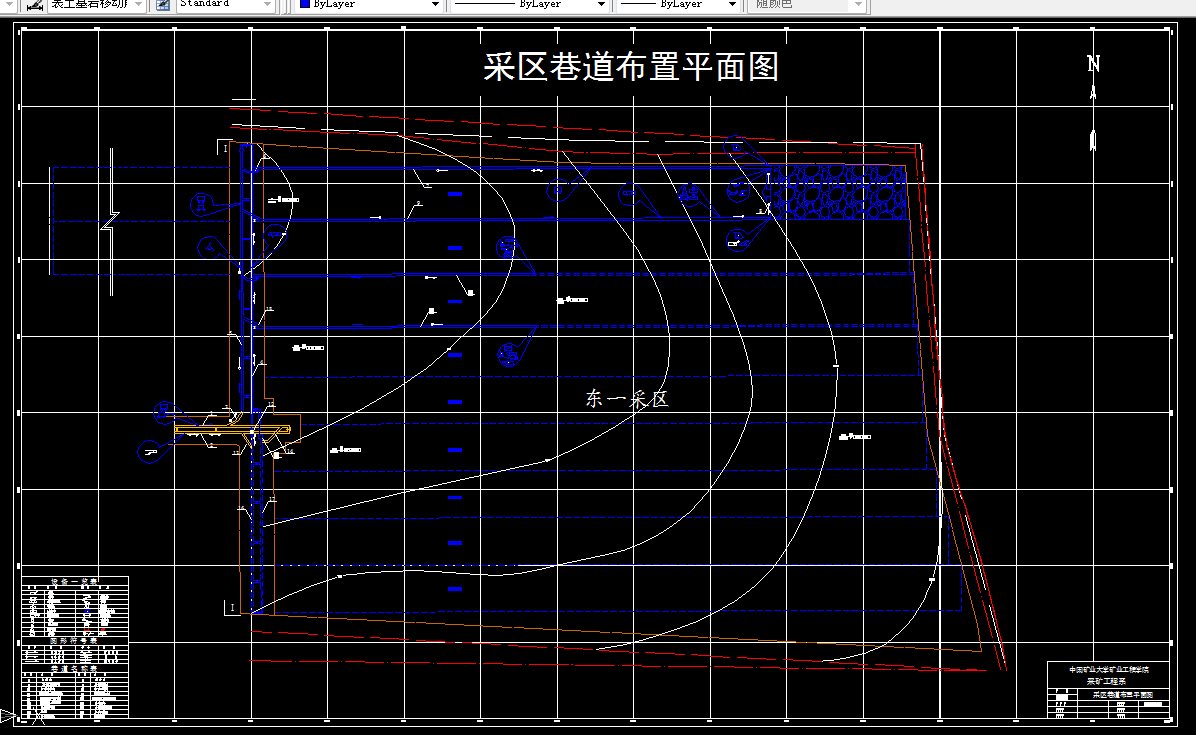Select the Make Object's Layer Current icon
The width and height of the screenshot is (1196, 735).
(x=32, y=4)
